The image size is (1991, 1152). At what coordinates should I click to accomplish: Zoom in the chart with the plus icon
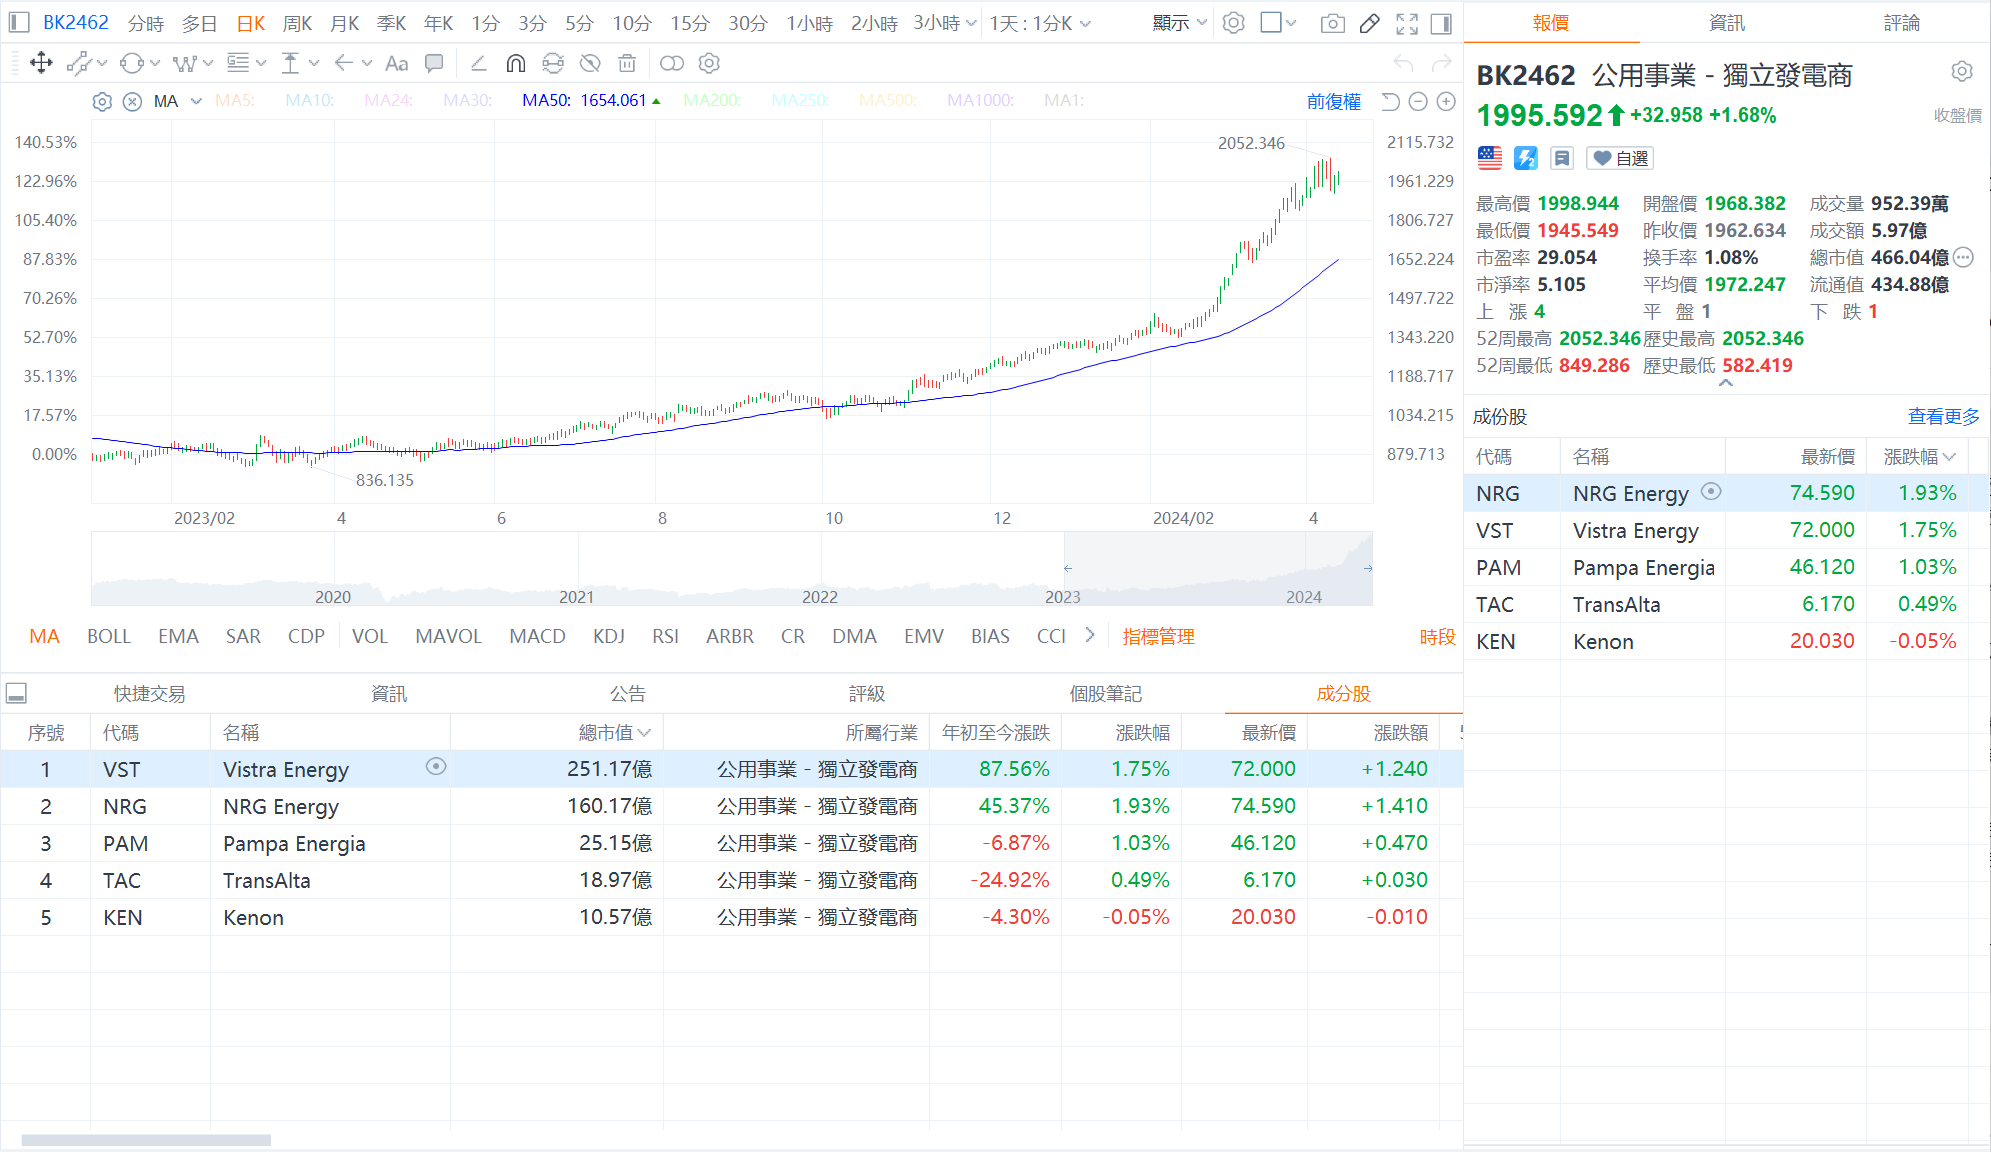1445,101
